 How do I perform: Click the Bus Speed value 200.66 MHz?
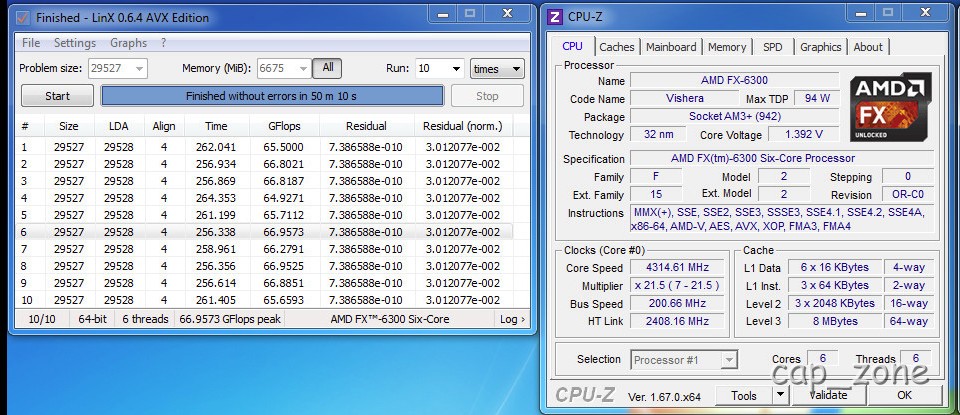click(677, 303)
